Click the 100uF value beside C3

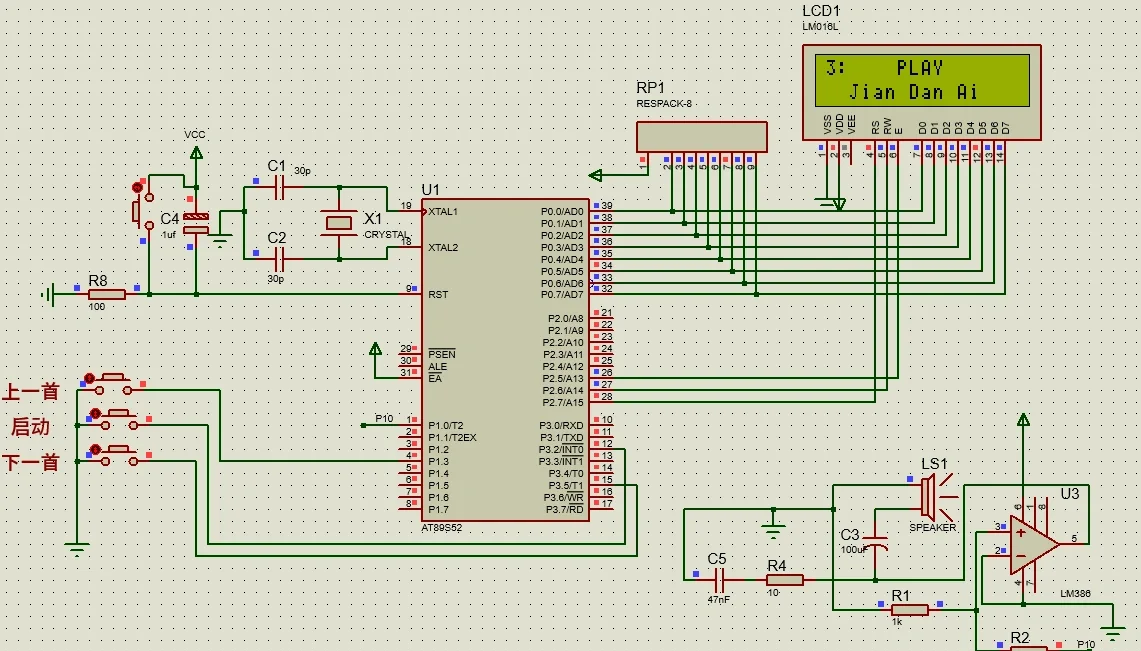853,550
